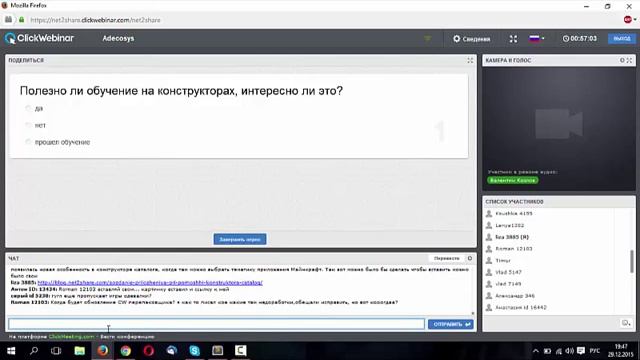Select participant Roman 12103
The image size is (640, 360).
point(513,249)
